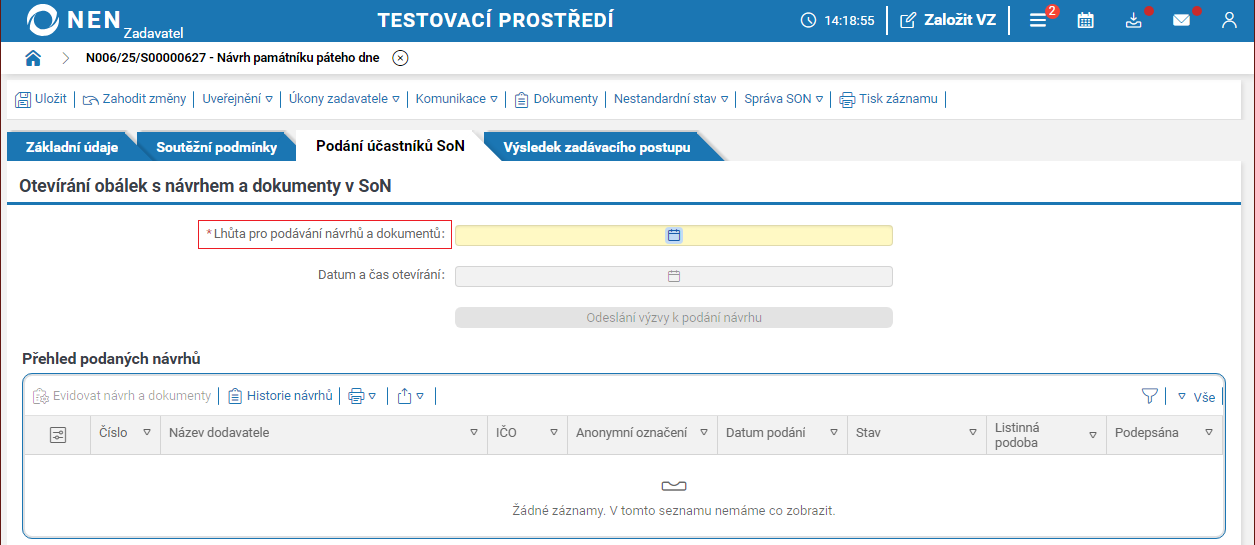
Task: Open the export dropdown in table toolbar
Action: [x=410, y=396]
